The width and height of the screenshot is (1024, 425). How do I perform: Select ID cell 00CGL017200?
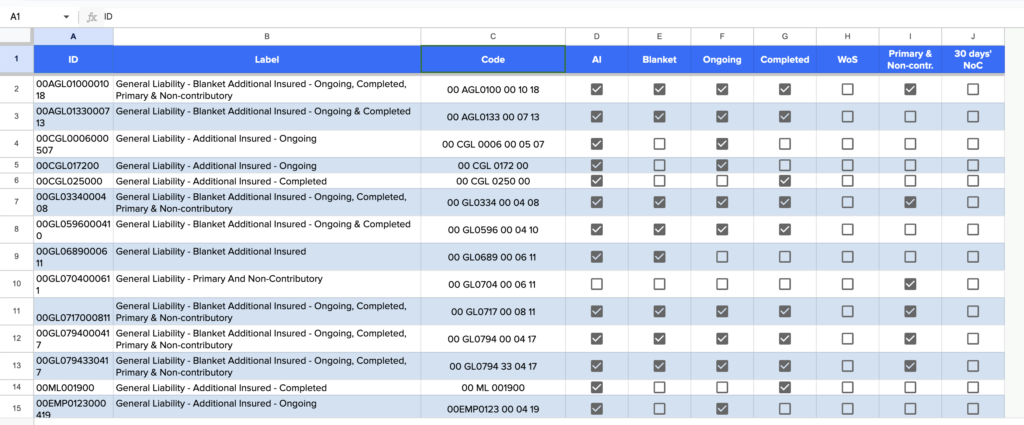(x=73, y=166)
